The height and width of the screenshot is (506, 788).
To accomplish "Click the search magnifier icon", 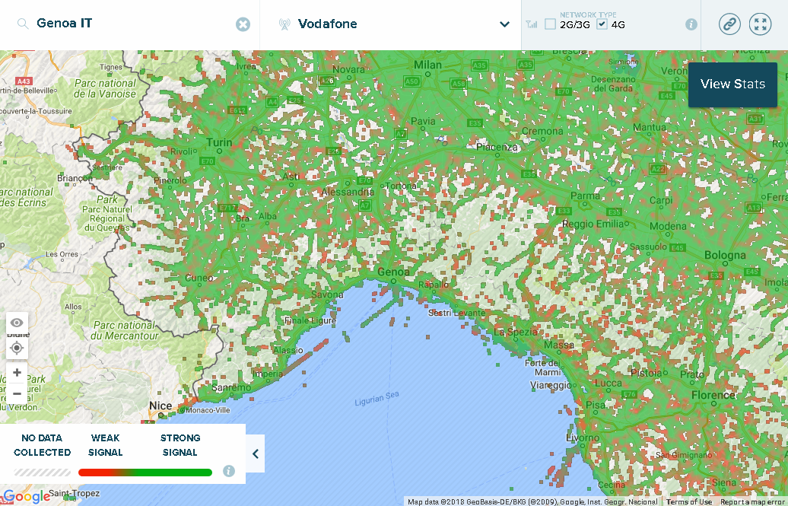I will coord(23,24).
